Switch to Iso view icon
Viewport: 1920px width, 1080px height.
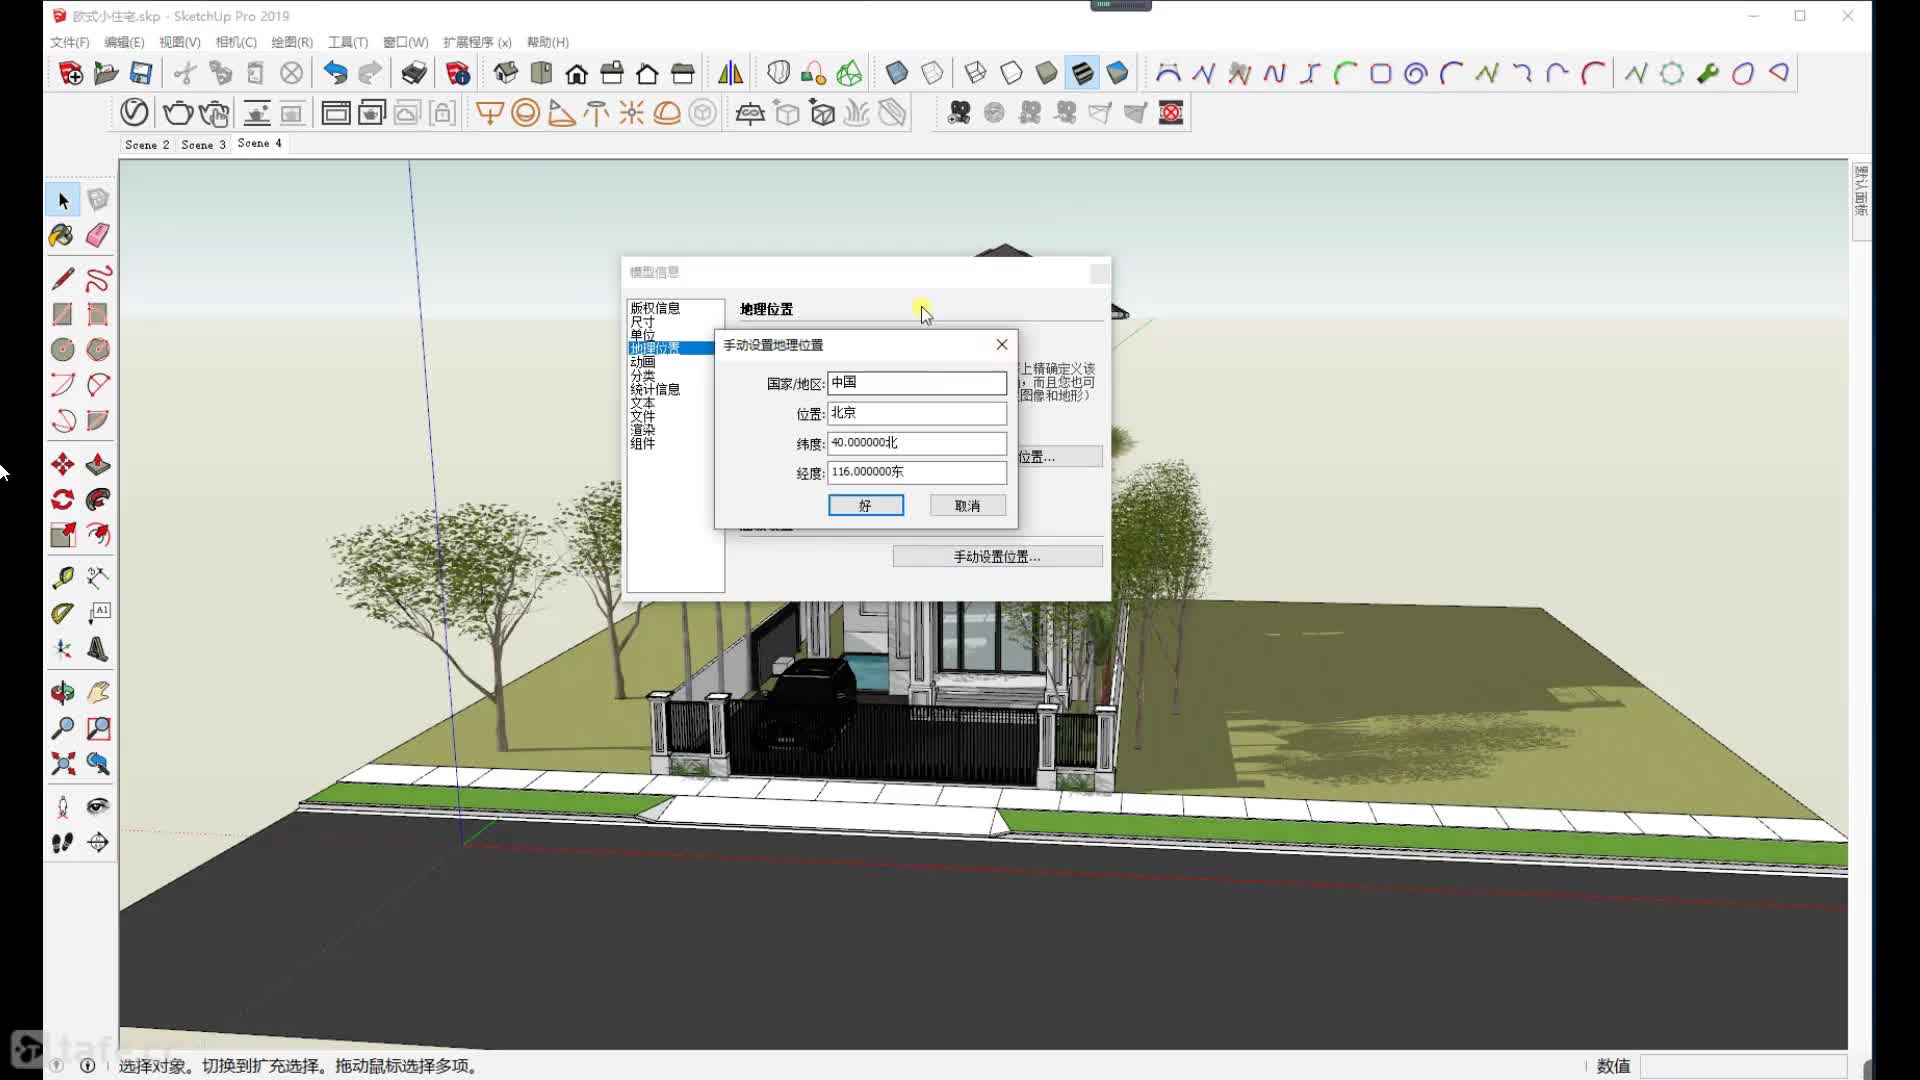506,73
